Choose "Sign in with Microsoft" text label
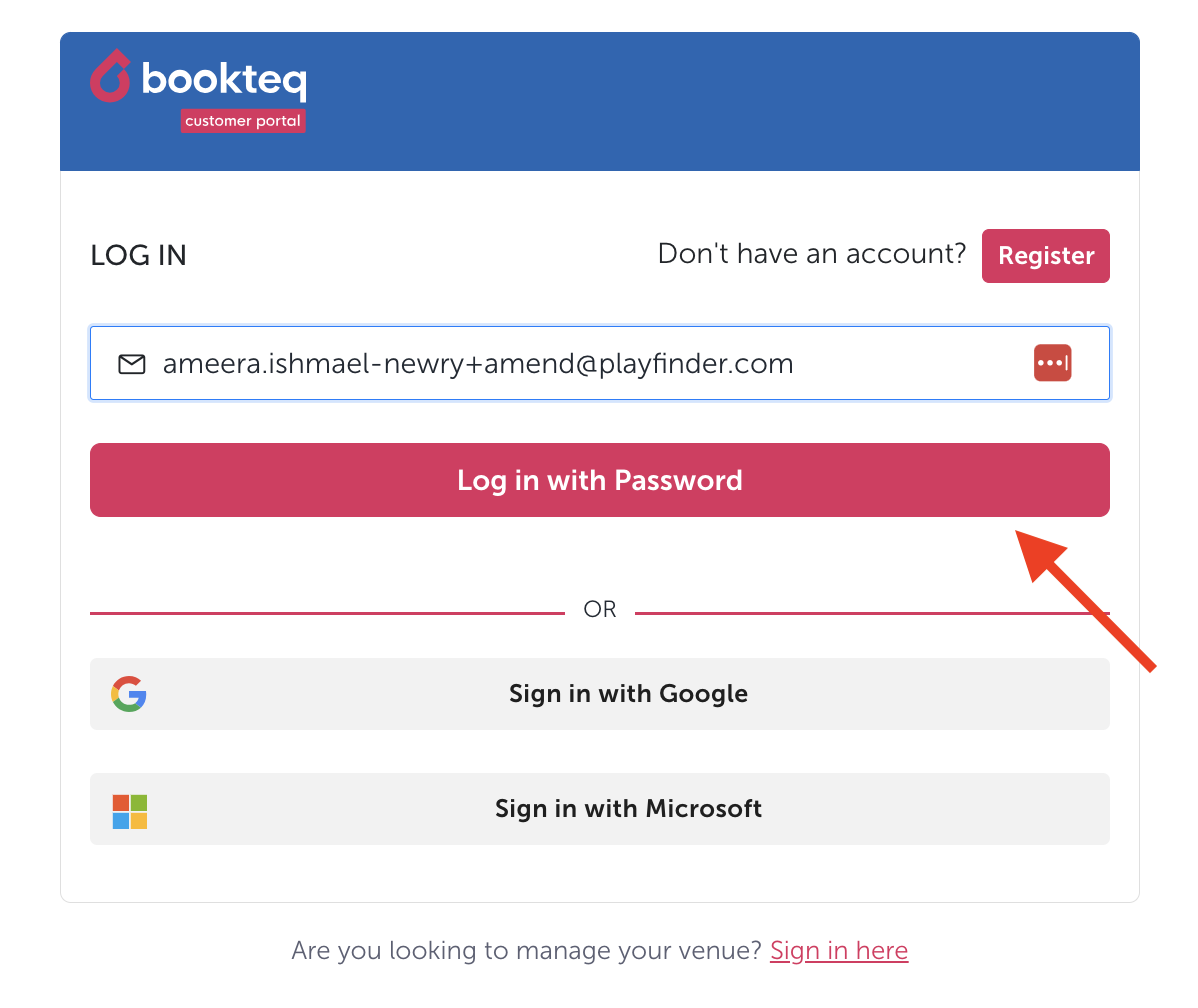The image size is (1198, 1008). click(x=628, y=808)
